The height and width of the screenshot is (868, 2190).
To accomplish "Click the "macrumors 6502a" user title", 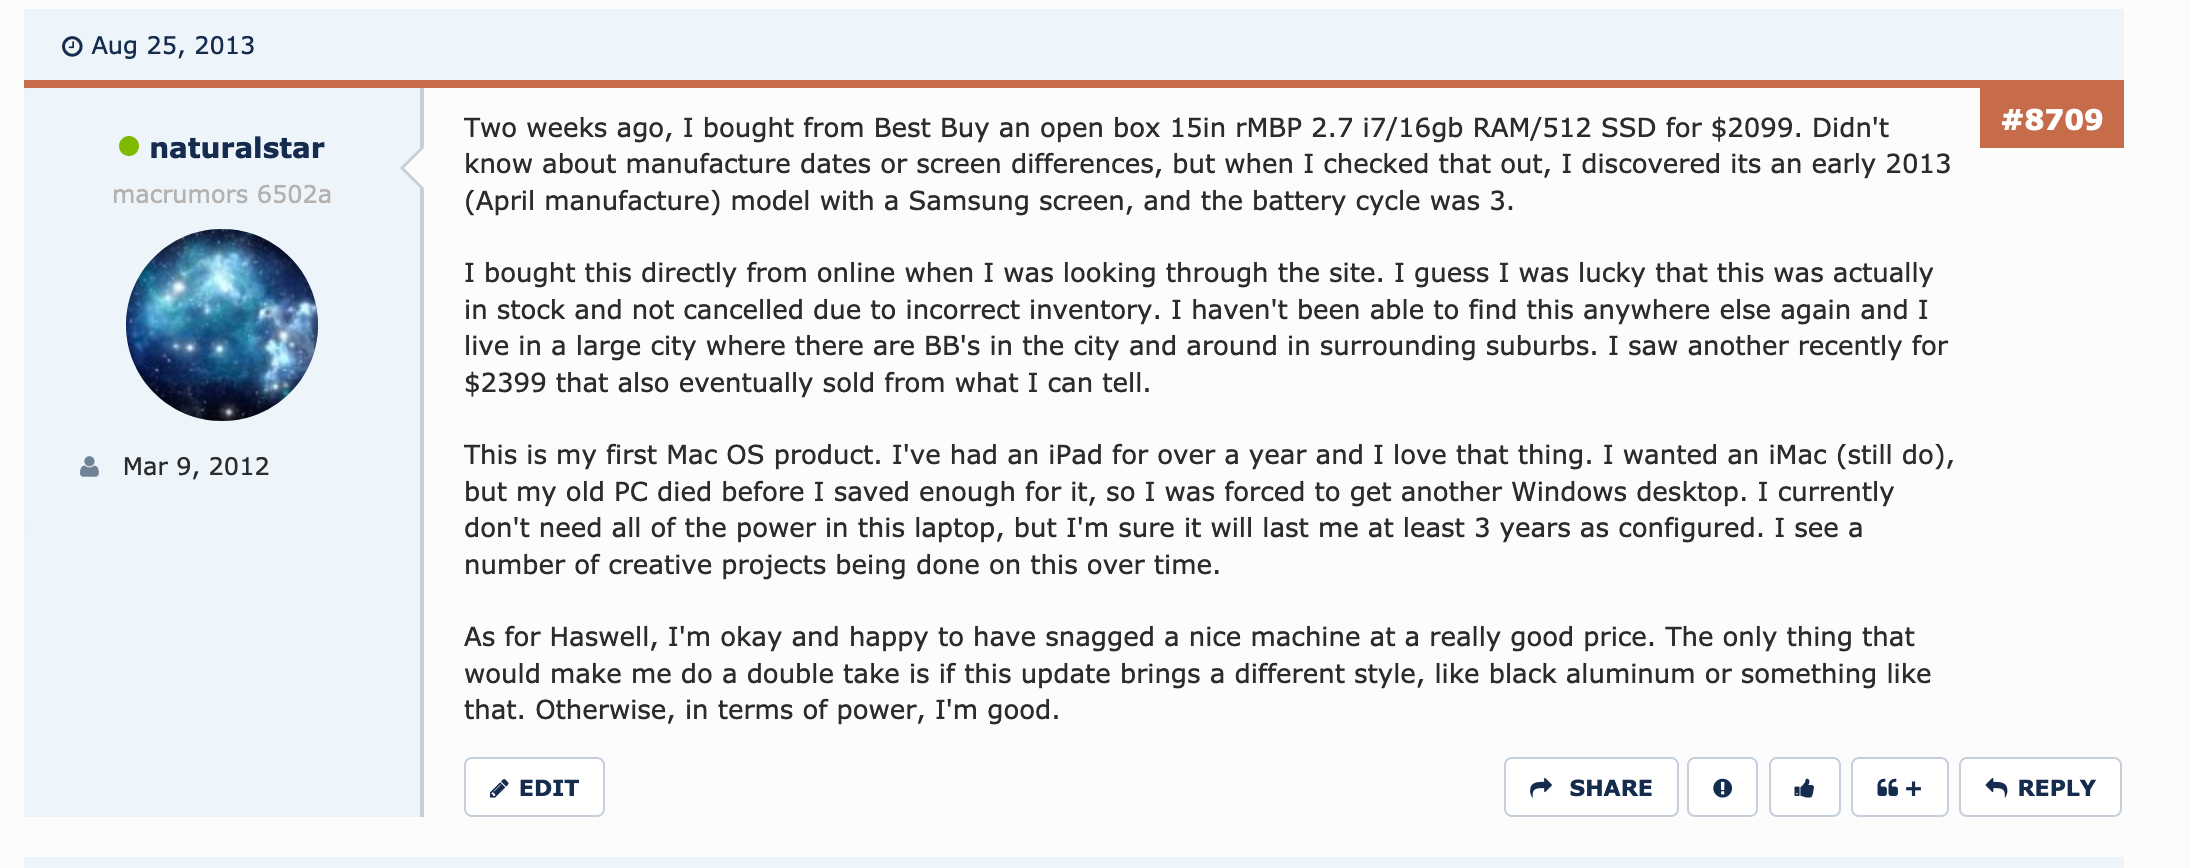I will [221, 194].
